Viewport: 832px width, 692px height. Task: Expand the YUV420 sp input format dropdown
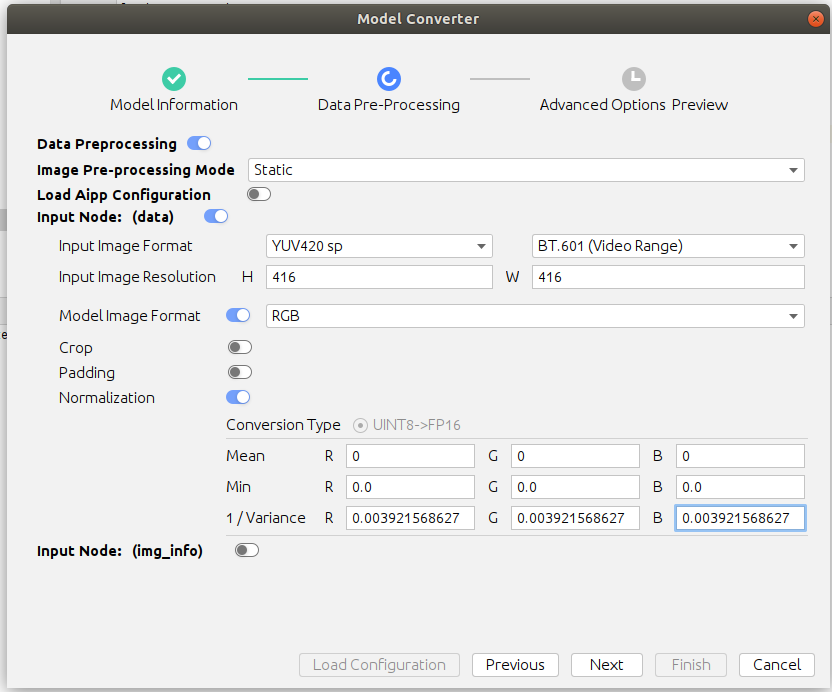pyautogui.click(x=379, y=246)
